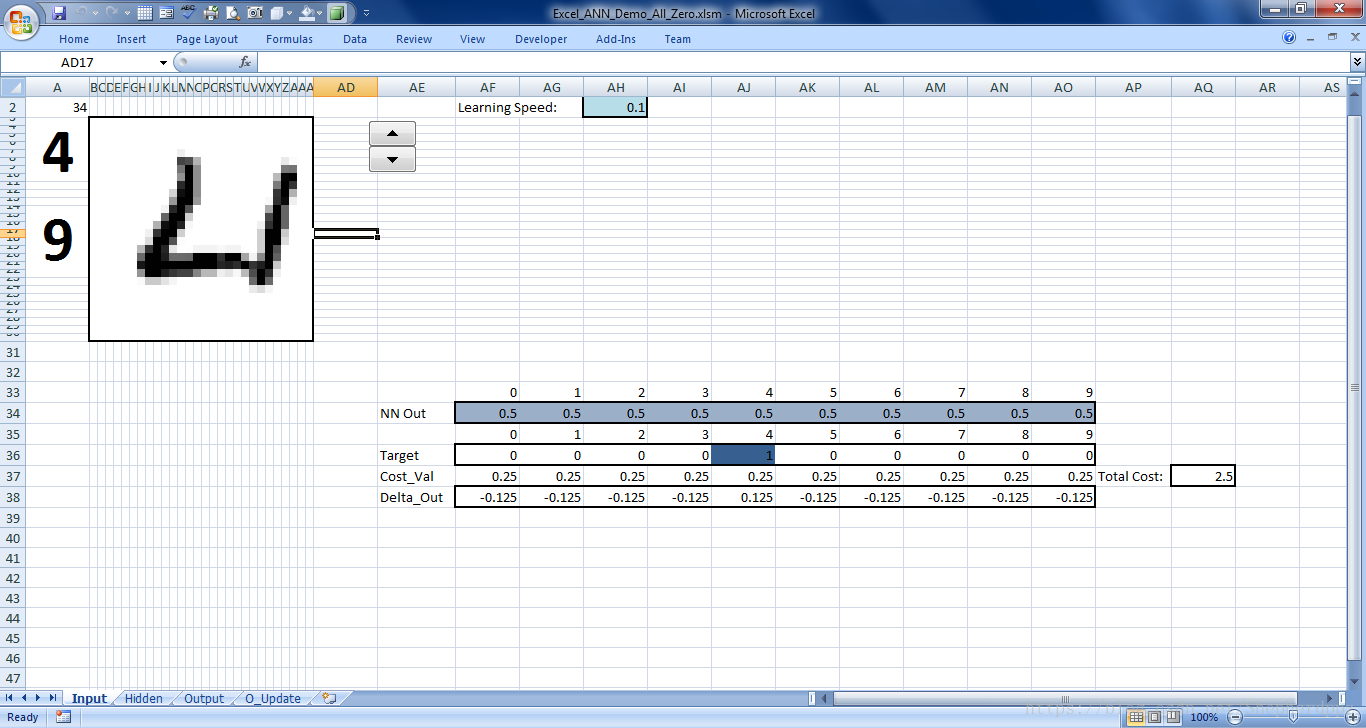This screenshot has height=728, width=1366.
Task: Expand the formula bar chevron
Action: tap(1357, 62)
